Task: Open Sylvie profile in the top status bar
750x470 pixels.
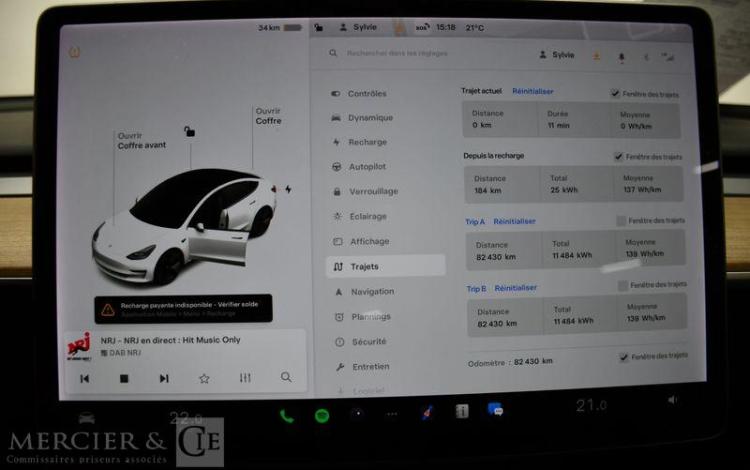Action: click(358, 27)
